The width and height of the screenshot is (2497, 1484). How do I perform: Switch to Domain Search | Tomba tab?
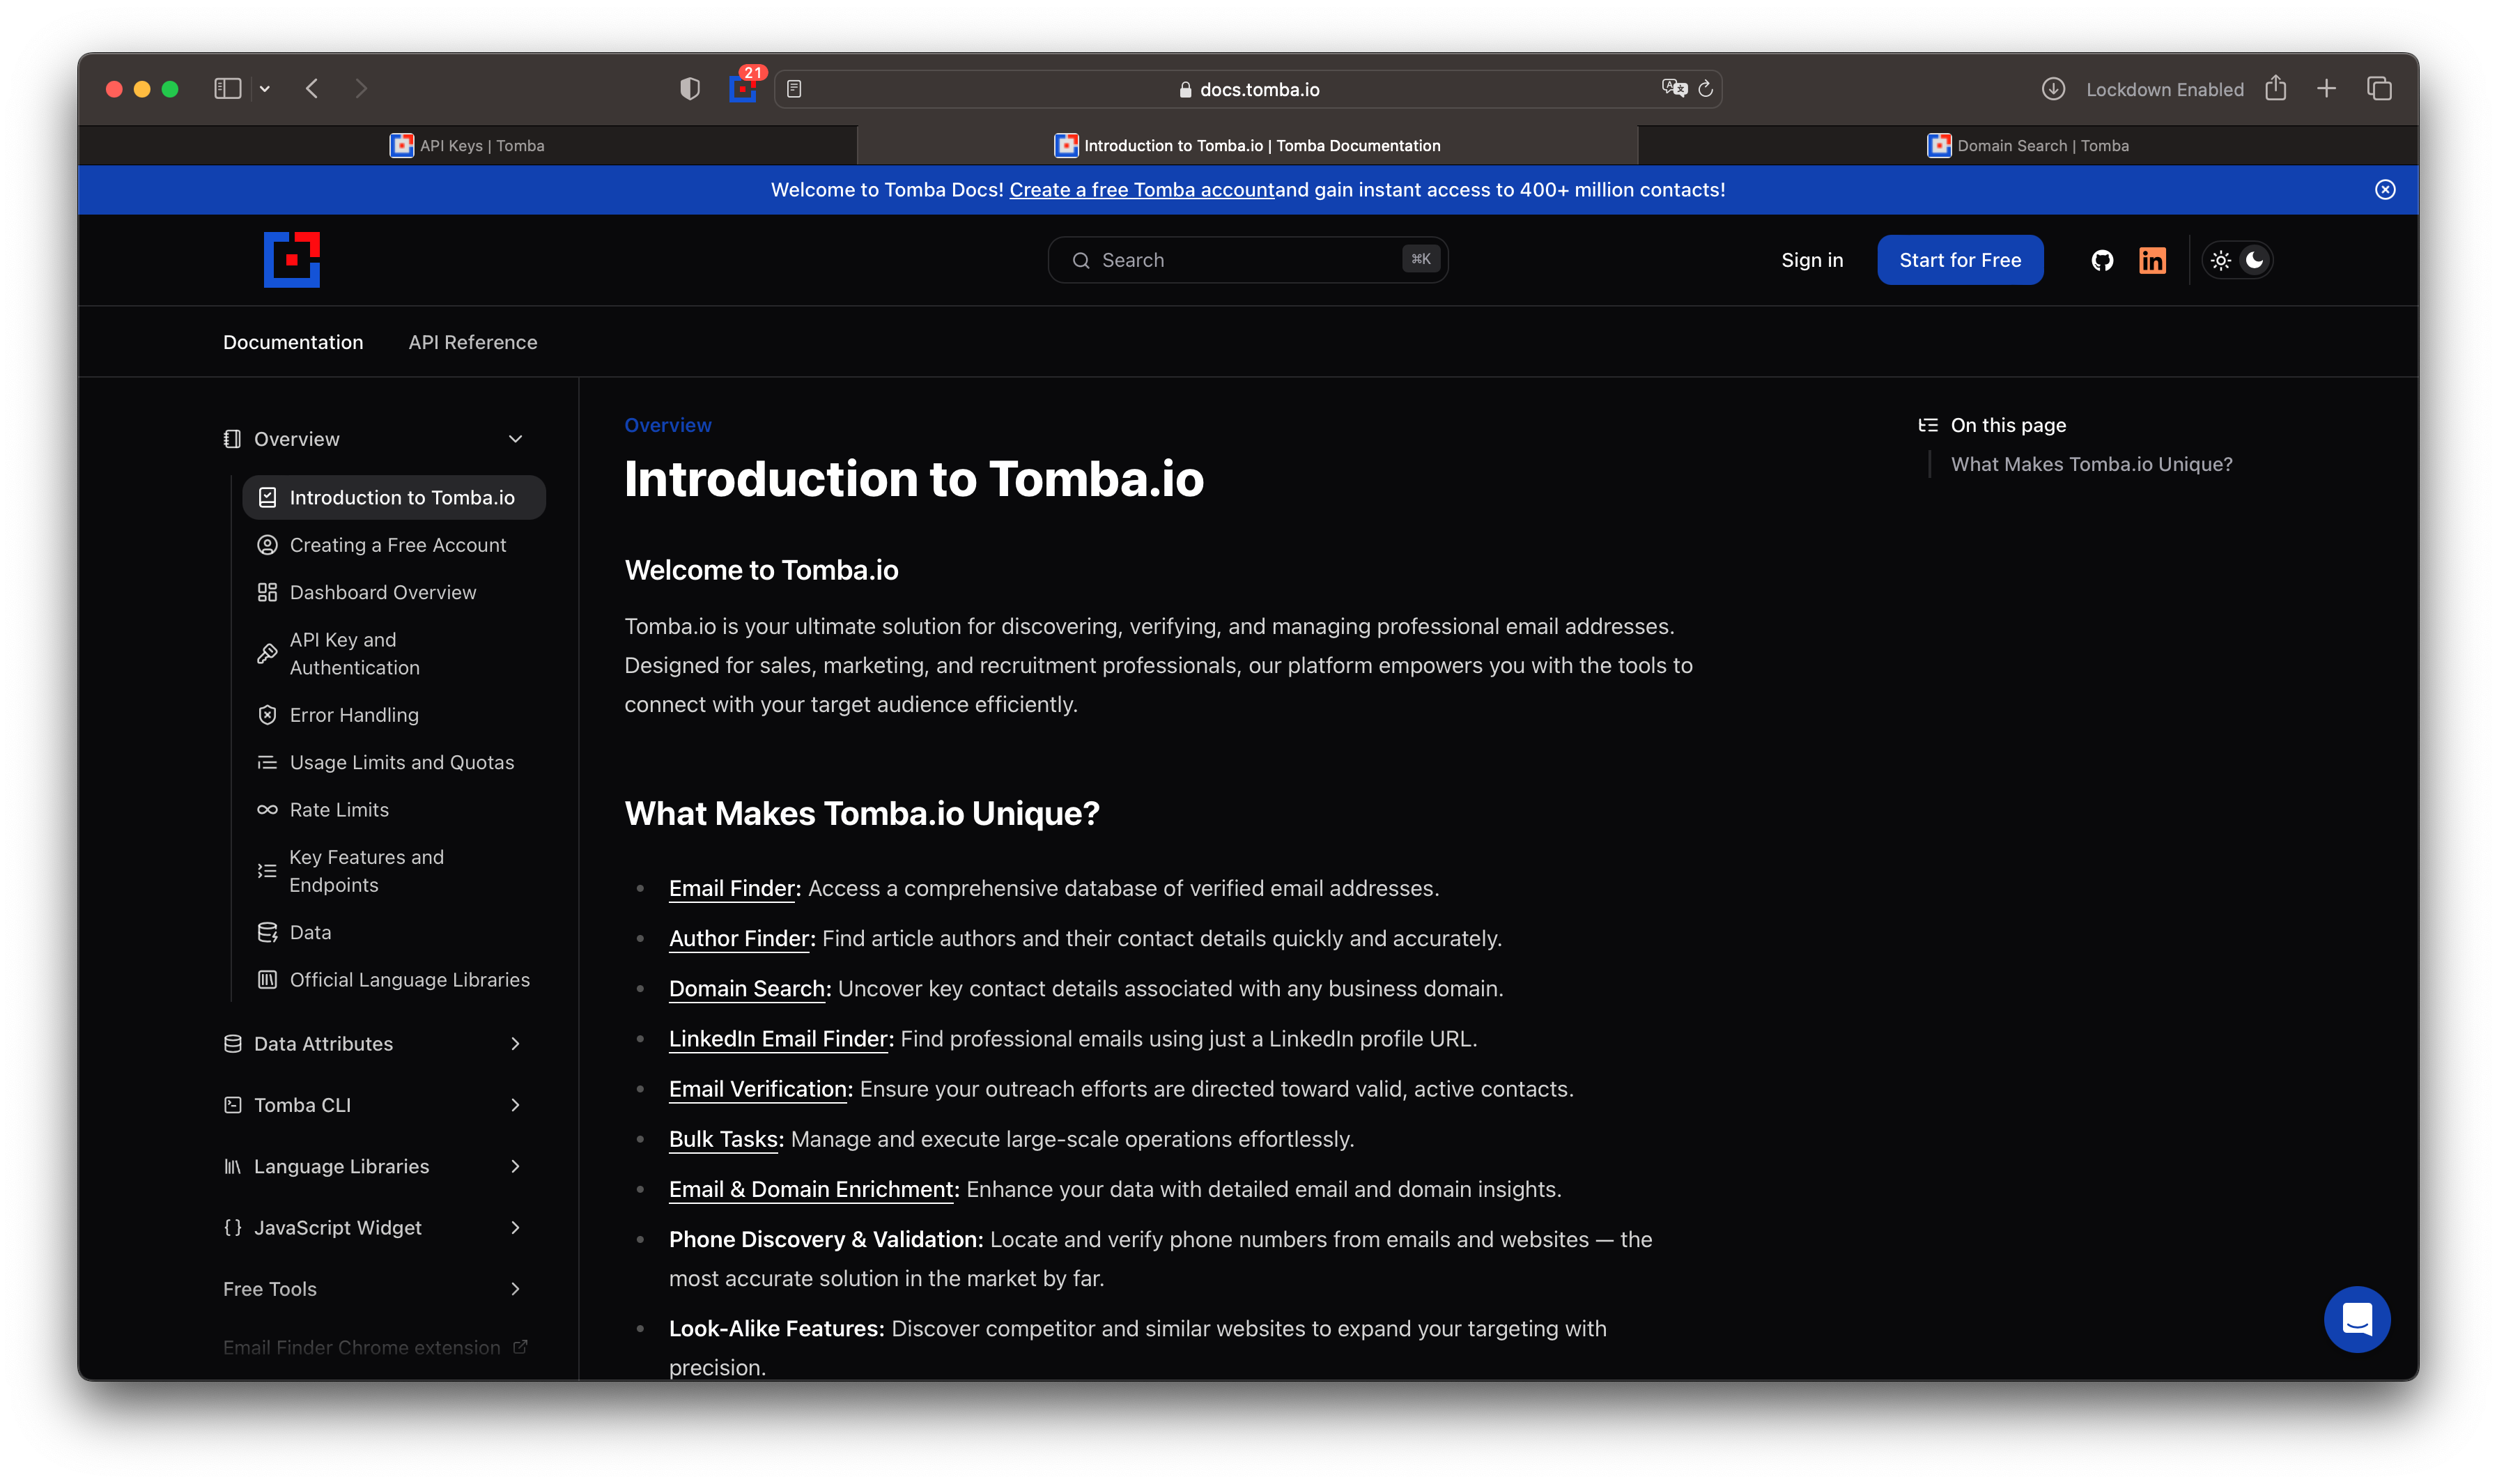pos(2028,146)
